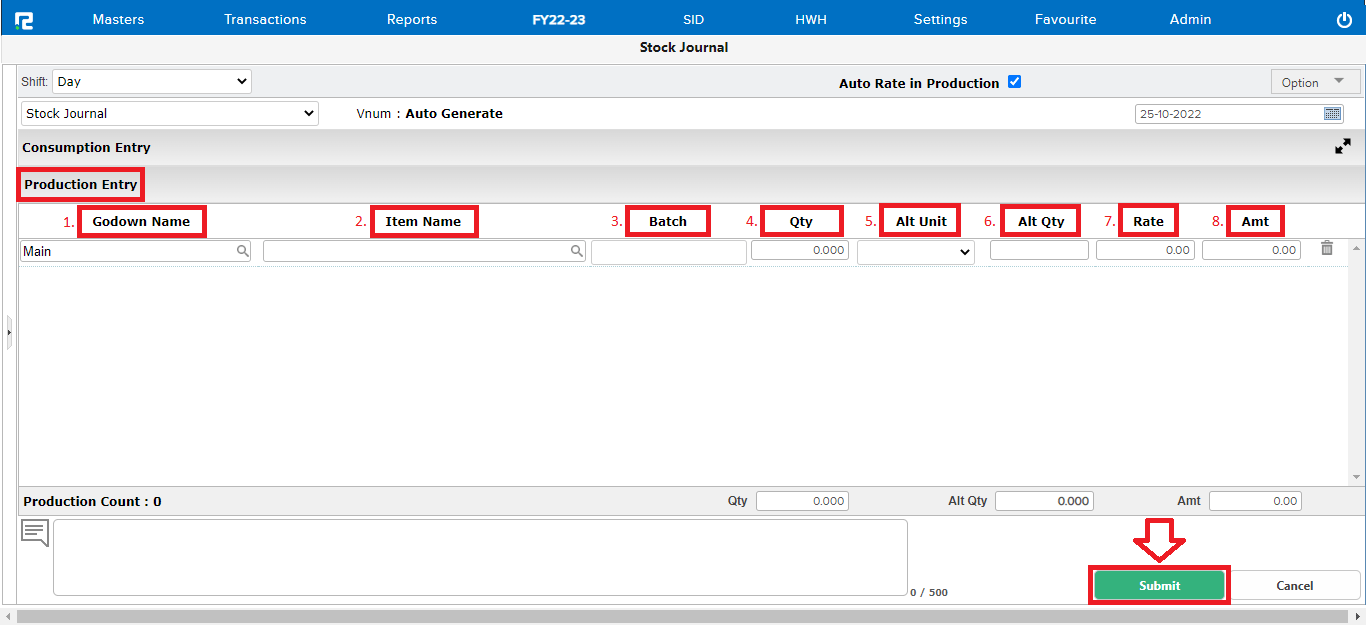The image size is (1366, 625).
Task: Open the Reports menu
Action: [412, 19]
